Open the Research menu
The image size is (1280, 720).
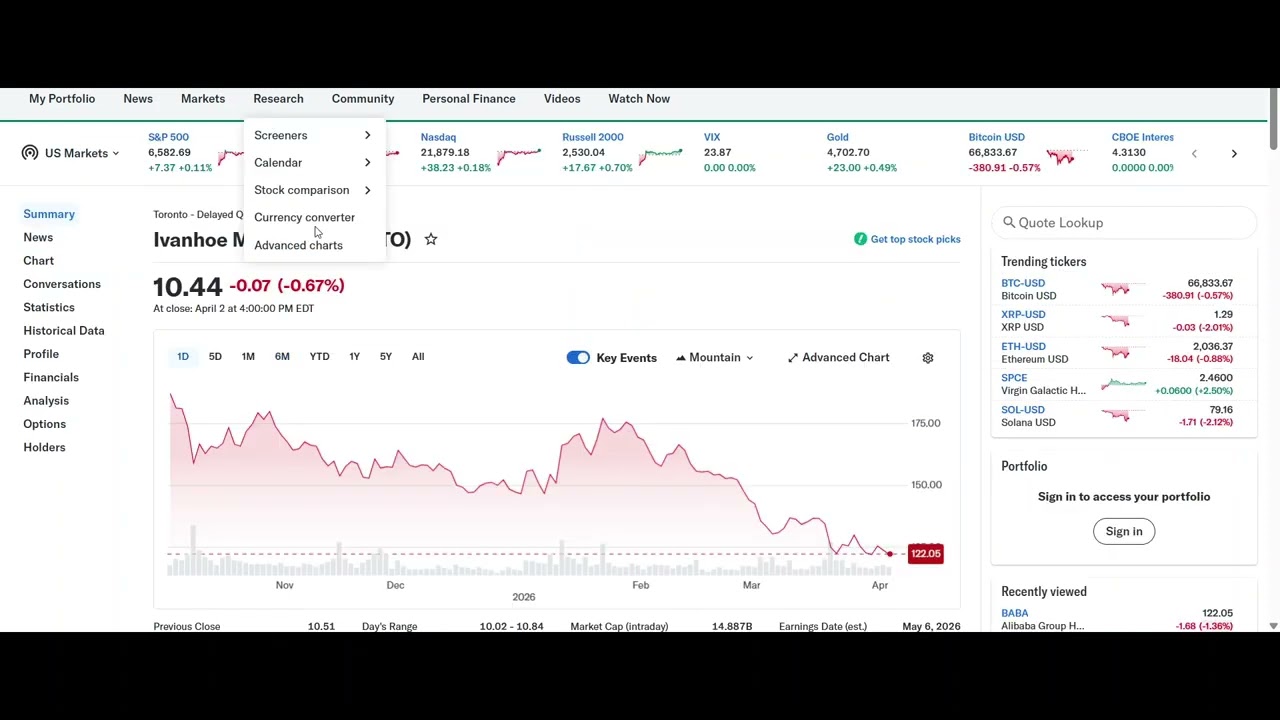click(278, 99)
